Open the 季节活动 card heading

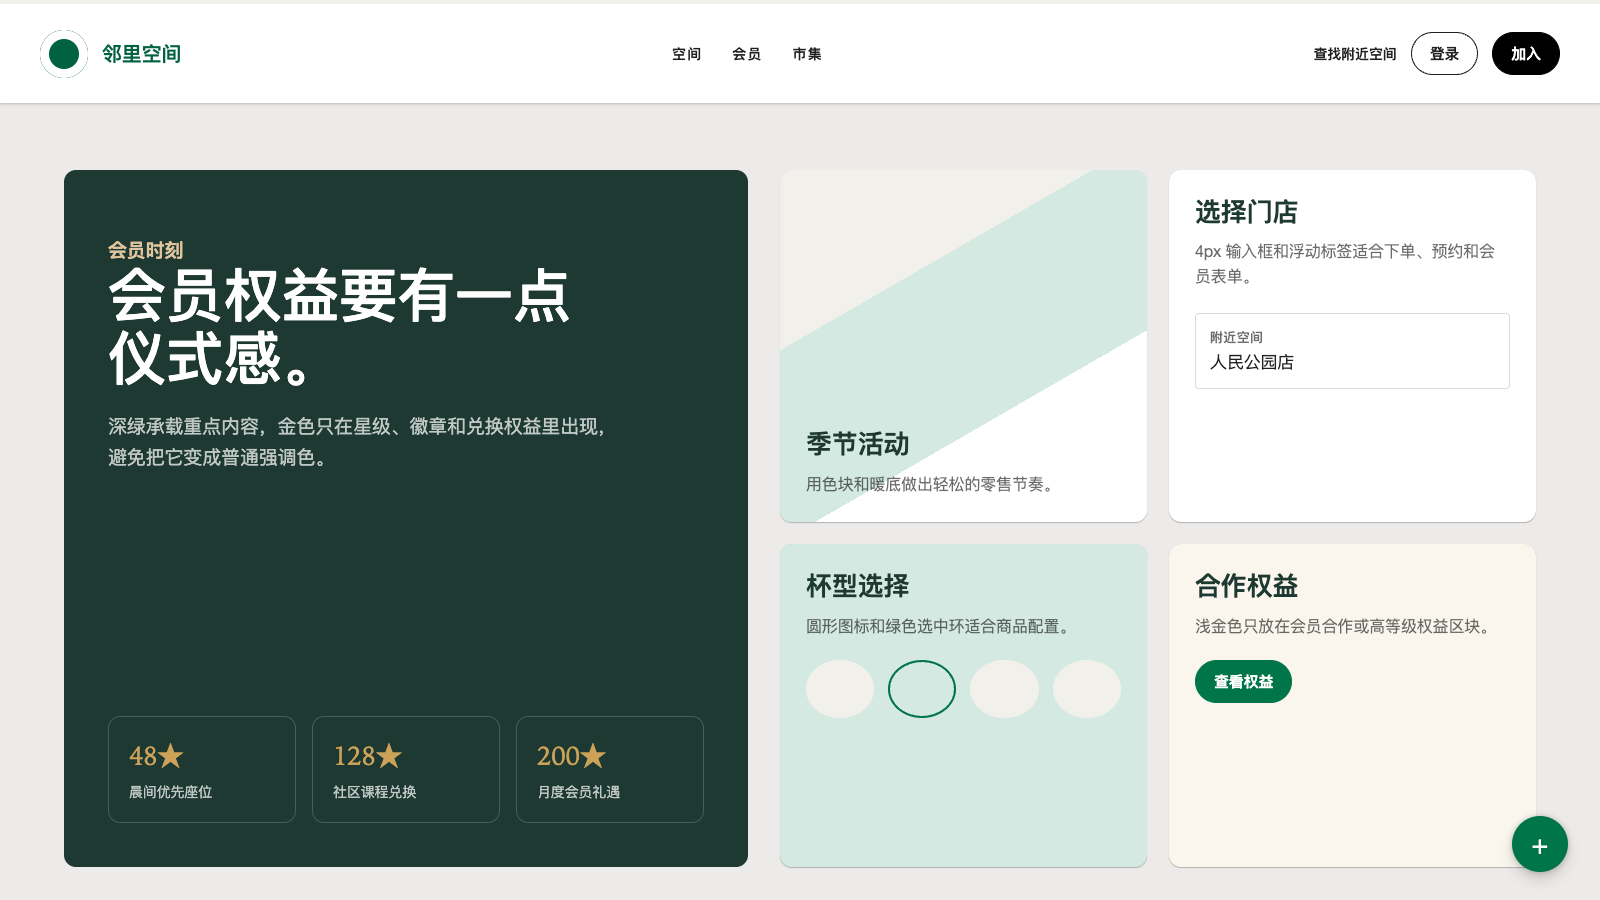tap(858, 444)
